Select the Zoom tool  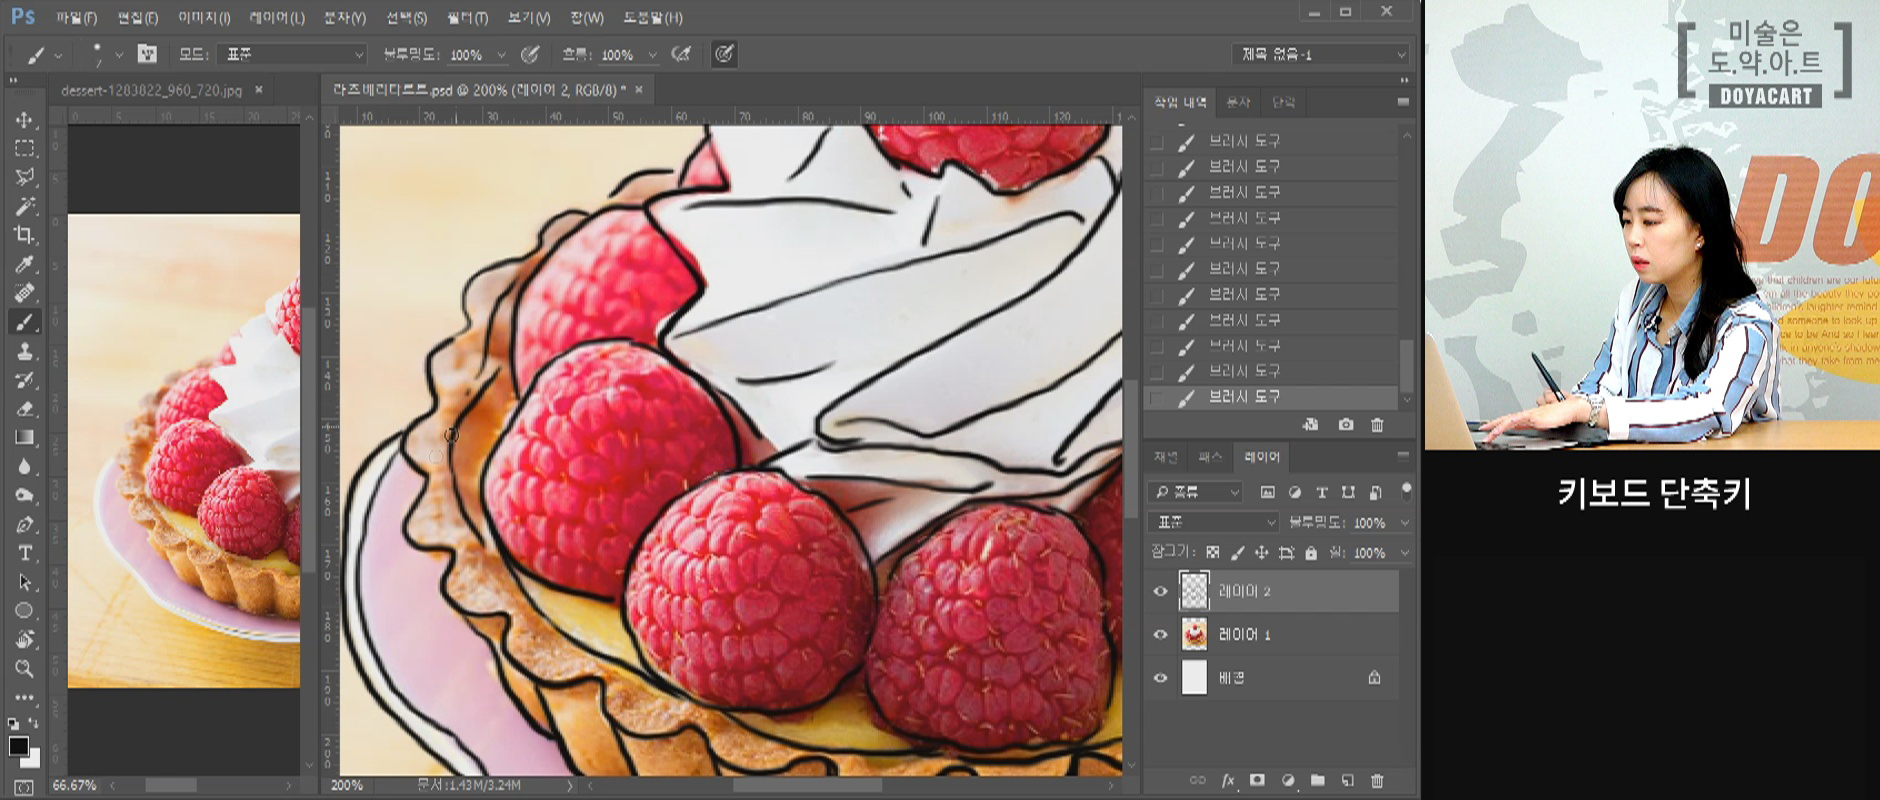coord(25,668)
